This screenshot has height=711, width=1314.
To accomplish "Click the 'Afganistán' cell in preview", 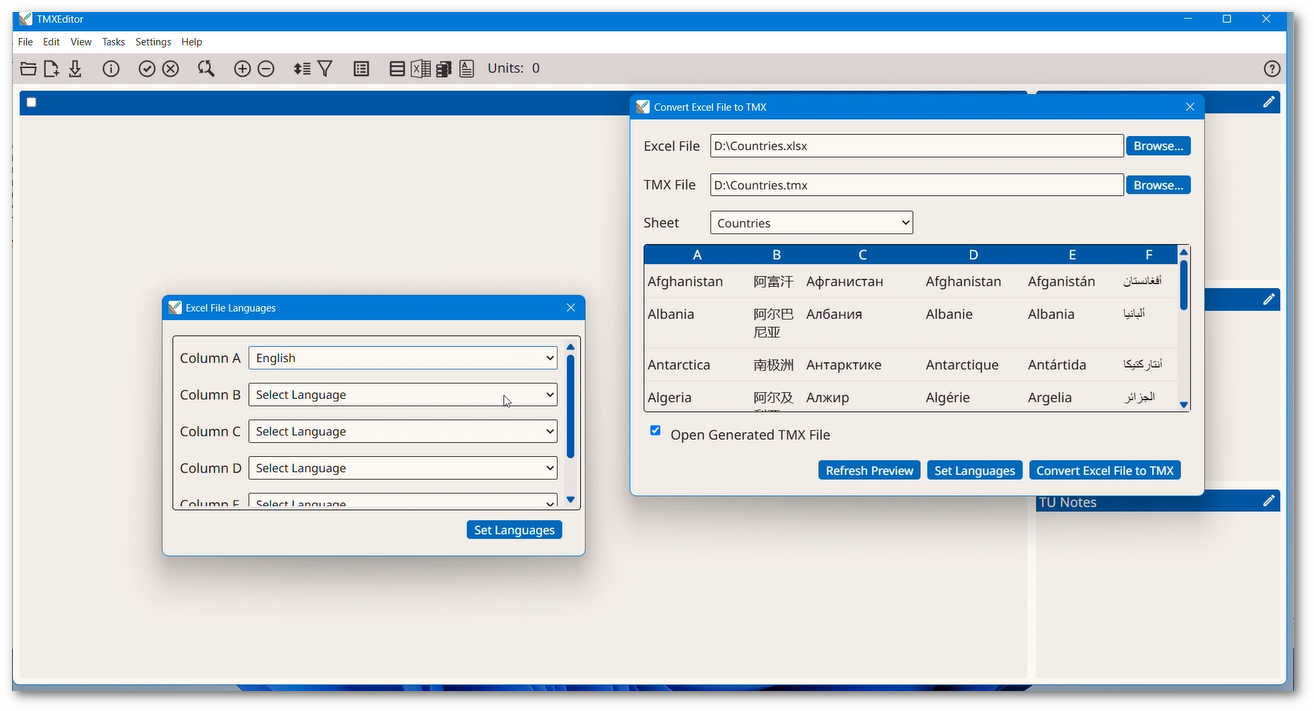I will (x=1061, y=282).
